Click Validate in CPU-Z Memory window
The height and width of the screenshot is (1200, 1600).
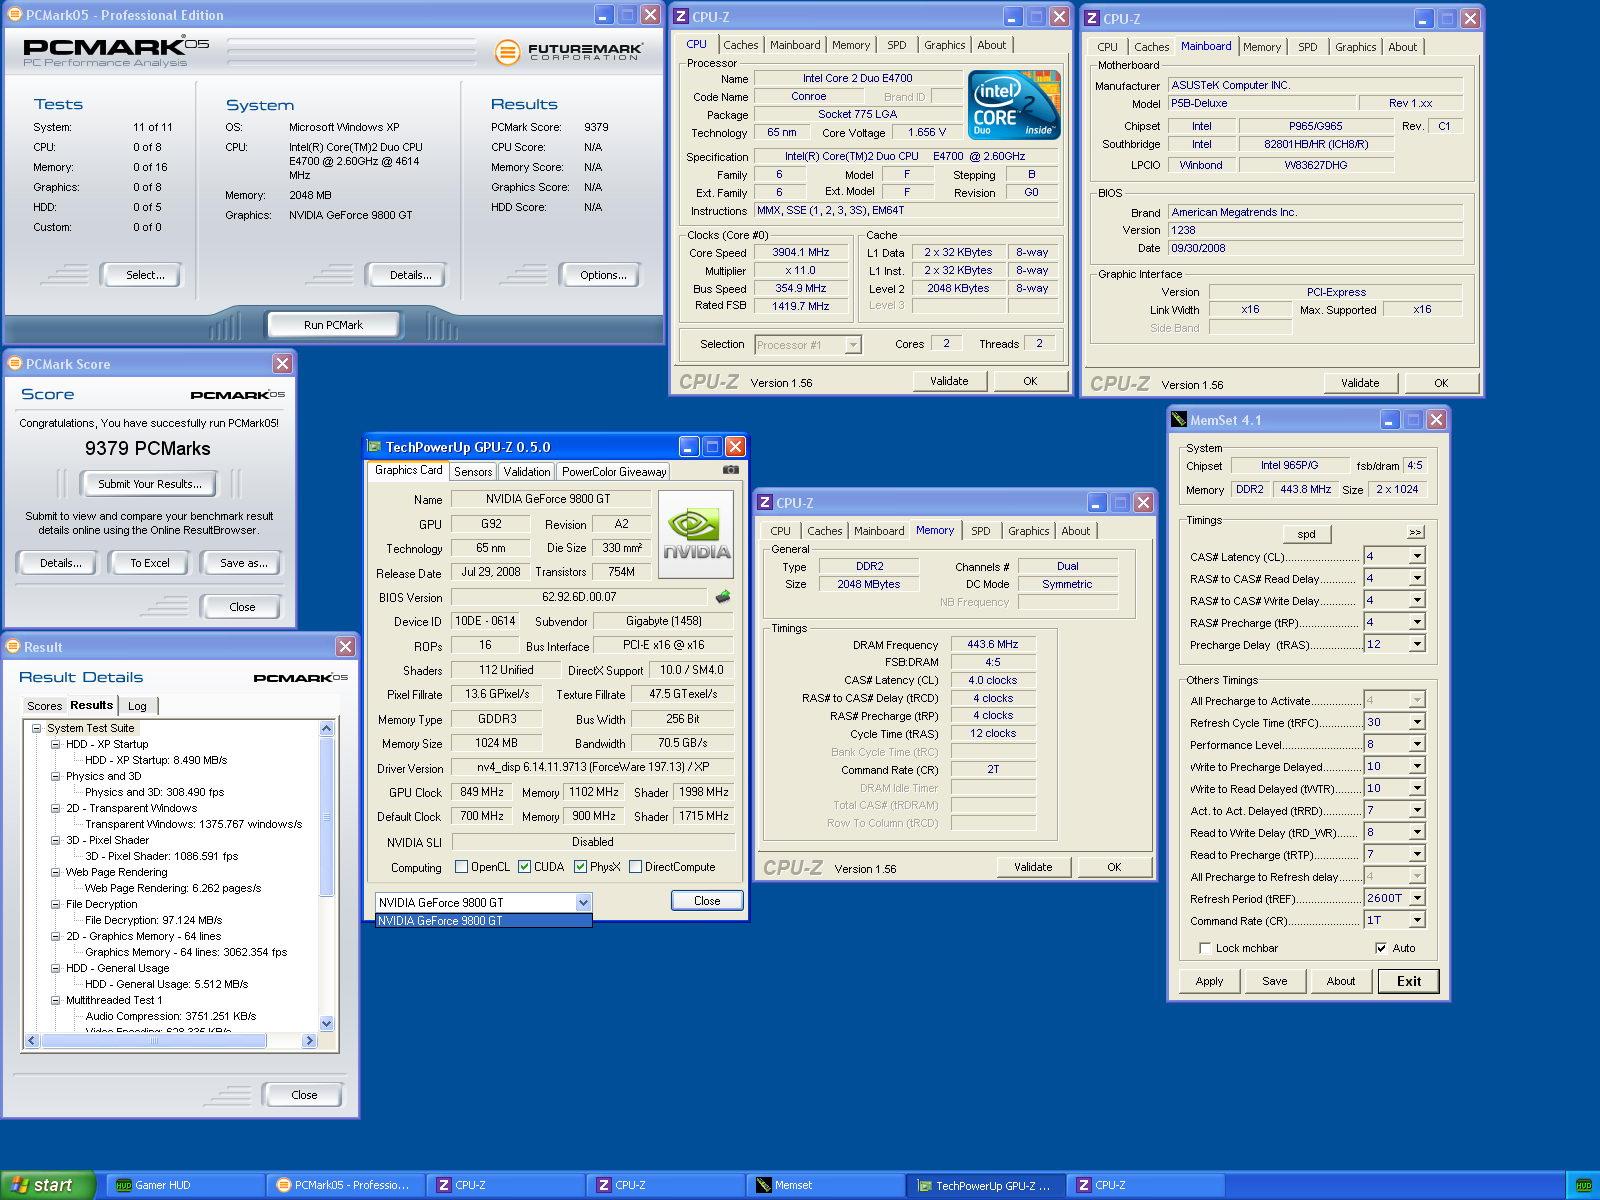coord(1033,867)
